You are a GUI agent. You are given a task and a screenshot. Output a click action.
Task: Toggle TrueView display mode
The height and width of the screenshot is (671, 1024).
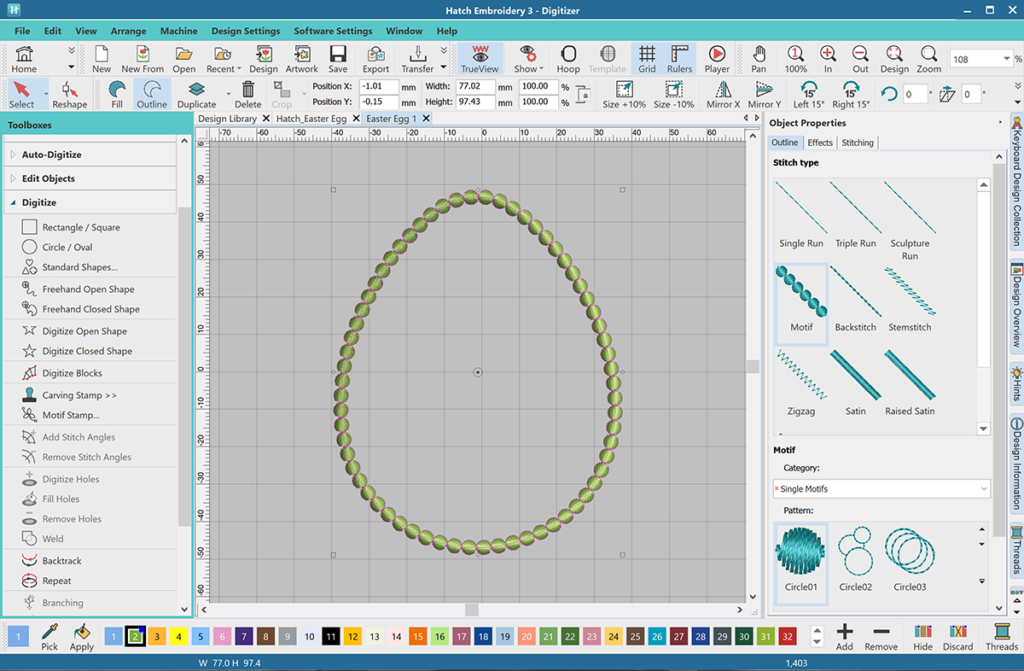tap(481, 58)
